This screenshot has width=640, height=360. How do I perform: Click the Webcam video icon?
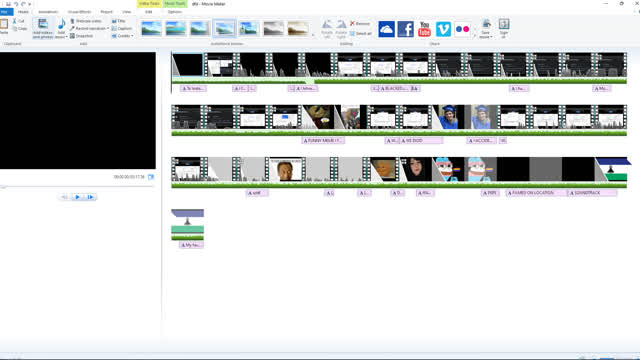pos(72,21)
